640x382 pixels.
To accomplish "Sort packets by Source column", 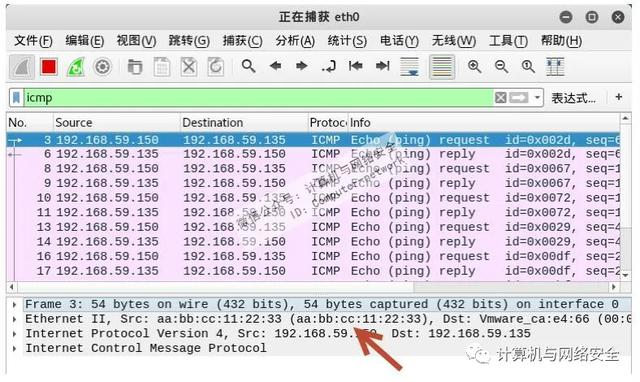I will tap(117, 123).
